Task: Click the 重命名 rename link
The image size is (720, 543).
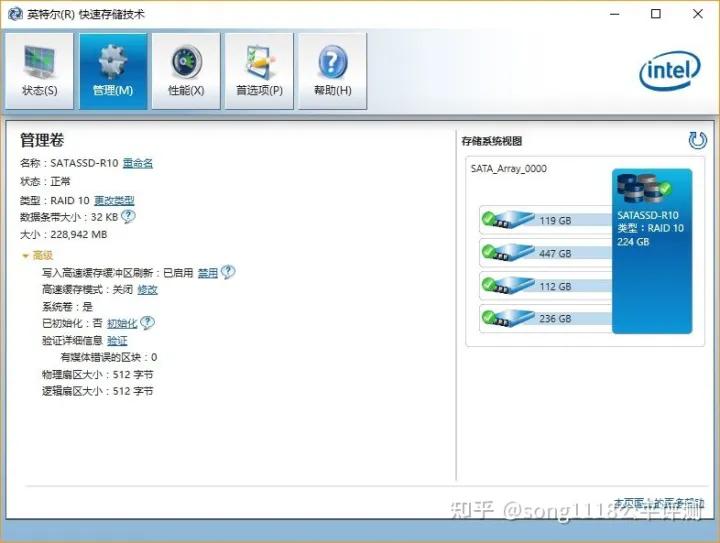Action: point(138,163)
